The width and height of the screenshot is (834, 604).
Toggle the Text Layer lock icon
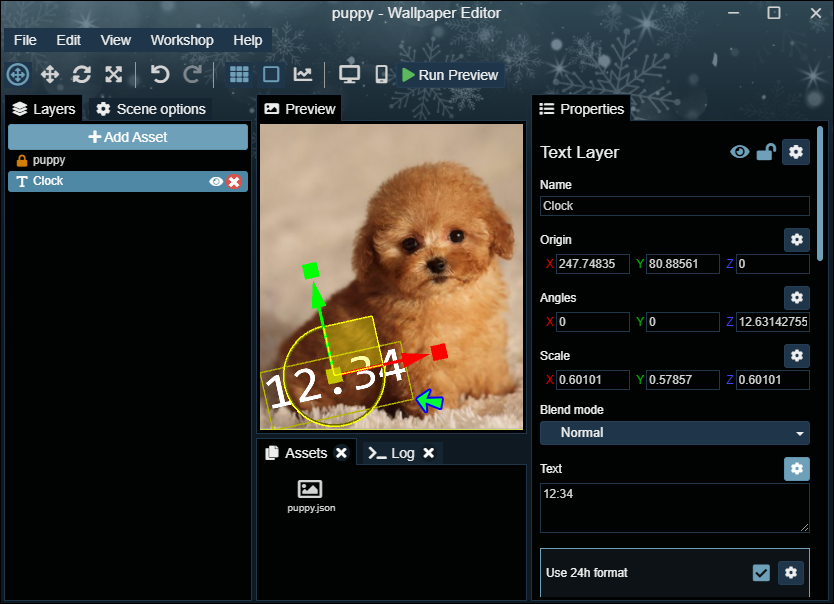[766, 152]
